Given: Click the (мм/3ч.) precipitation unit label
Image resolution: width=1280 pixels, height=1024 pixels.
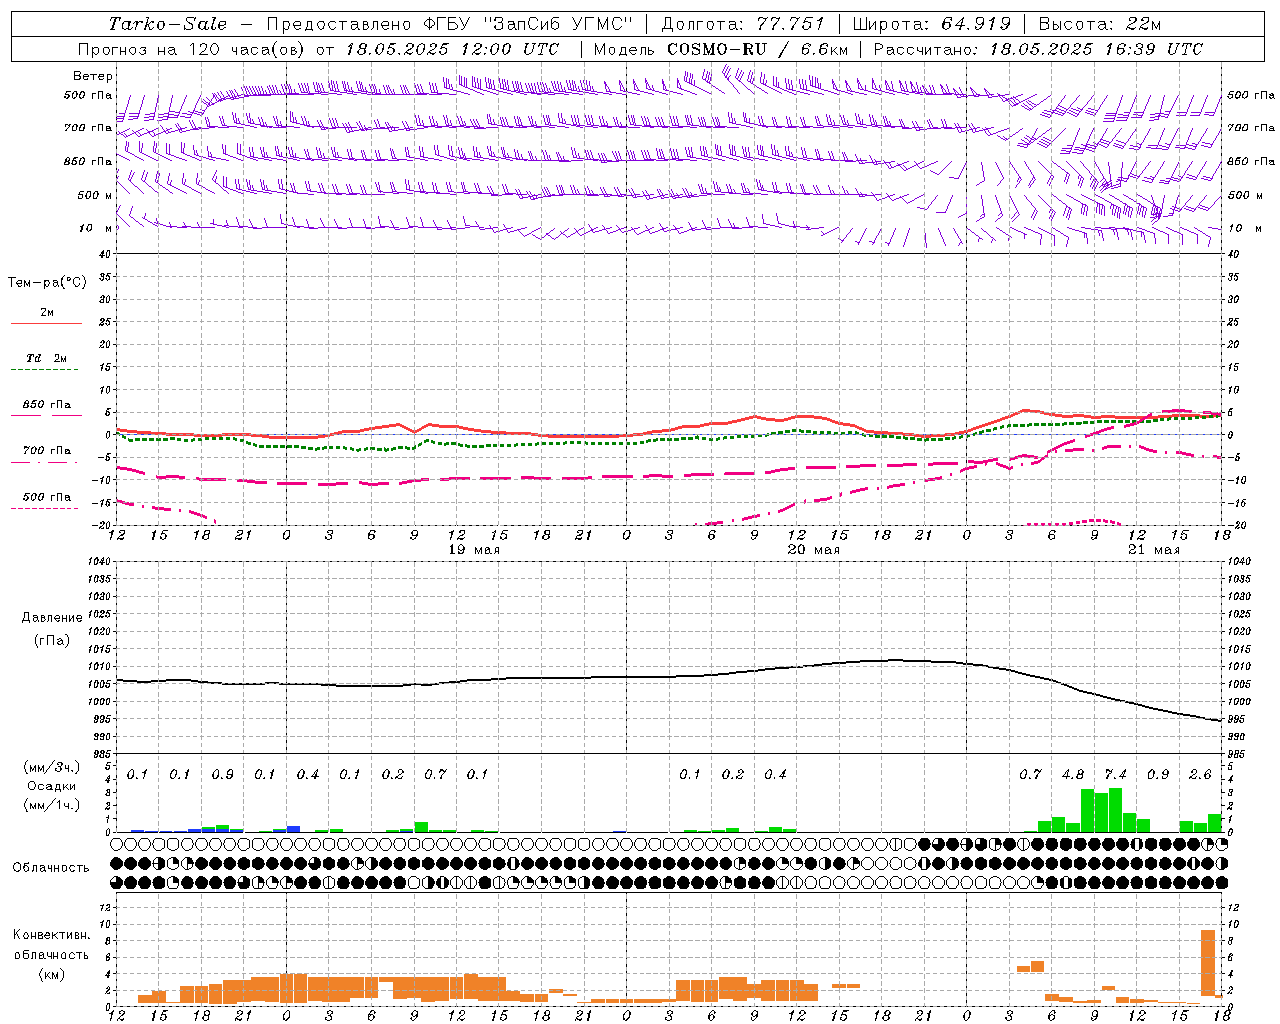Looking at the screenshot, I should tap(50, 768).
